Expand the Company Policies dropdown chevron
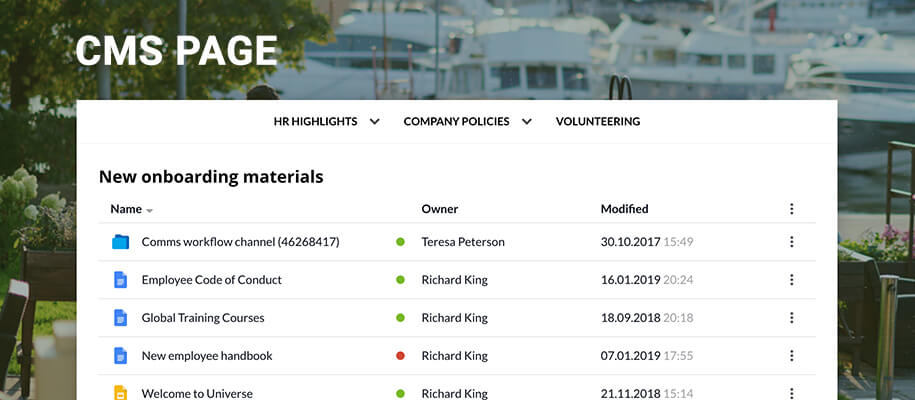This screenshot has width=915, height=400. pos(526,122)
